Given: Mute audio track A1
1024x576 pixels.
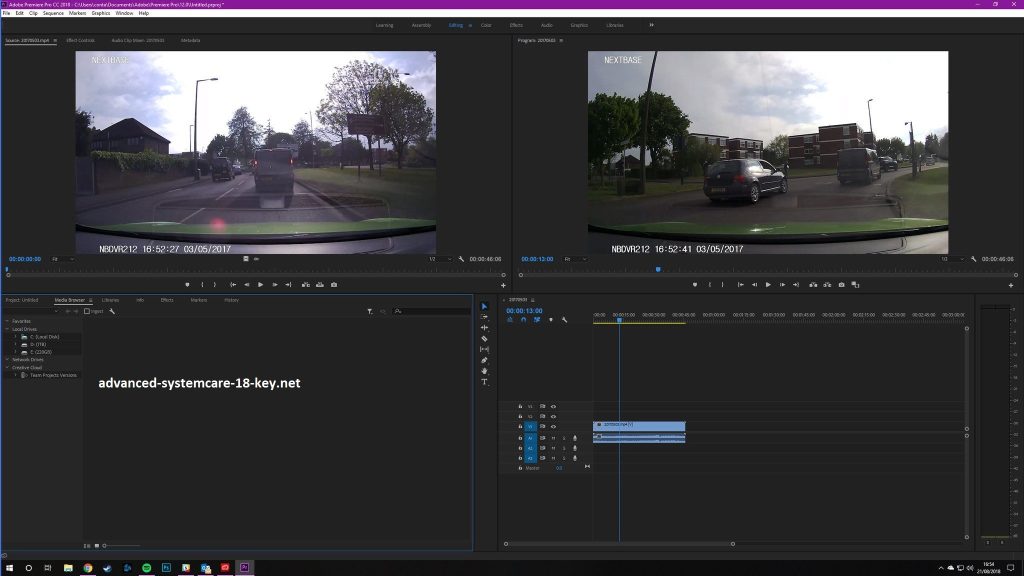Looking at the screenshot, I should click(x=553, y=438).
